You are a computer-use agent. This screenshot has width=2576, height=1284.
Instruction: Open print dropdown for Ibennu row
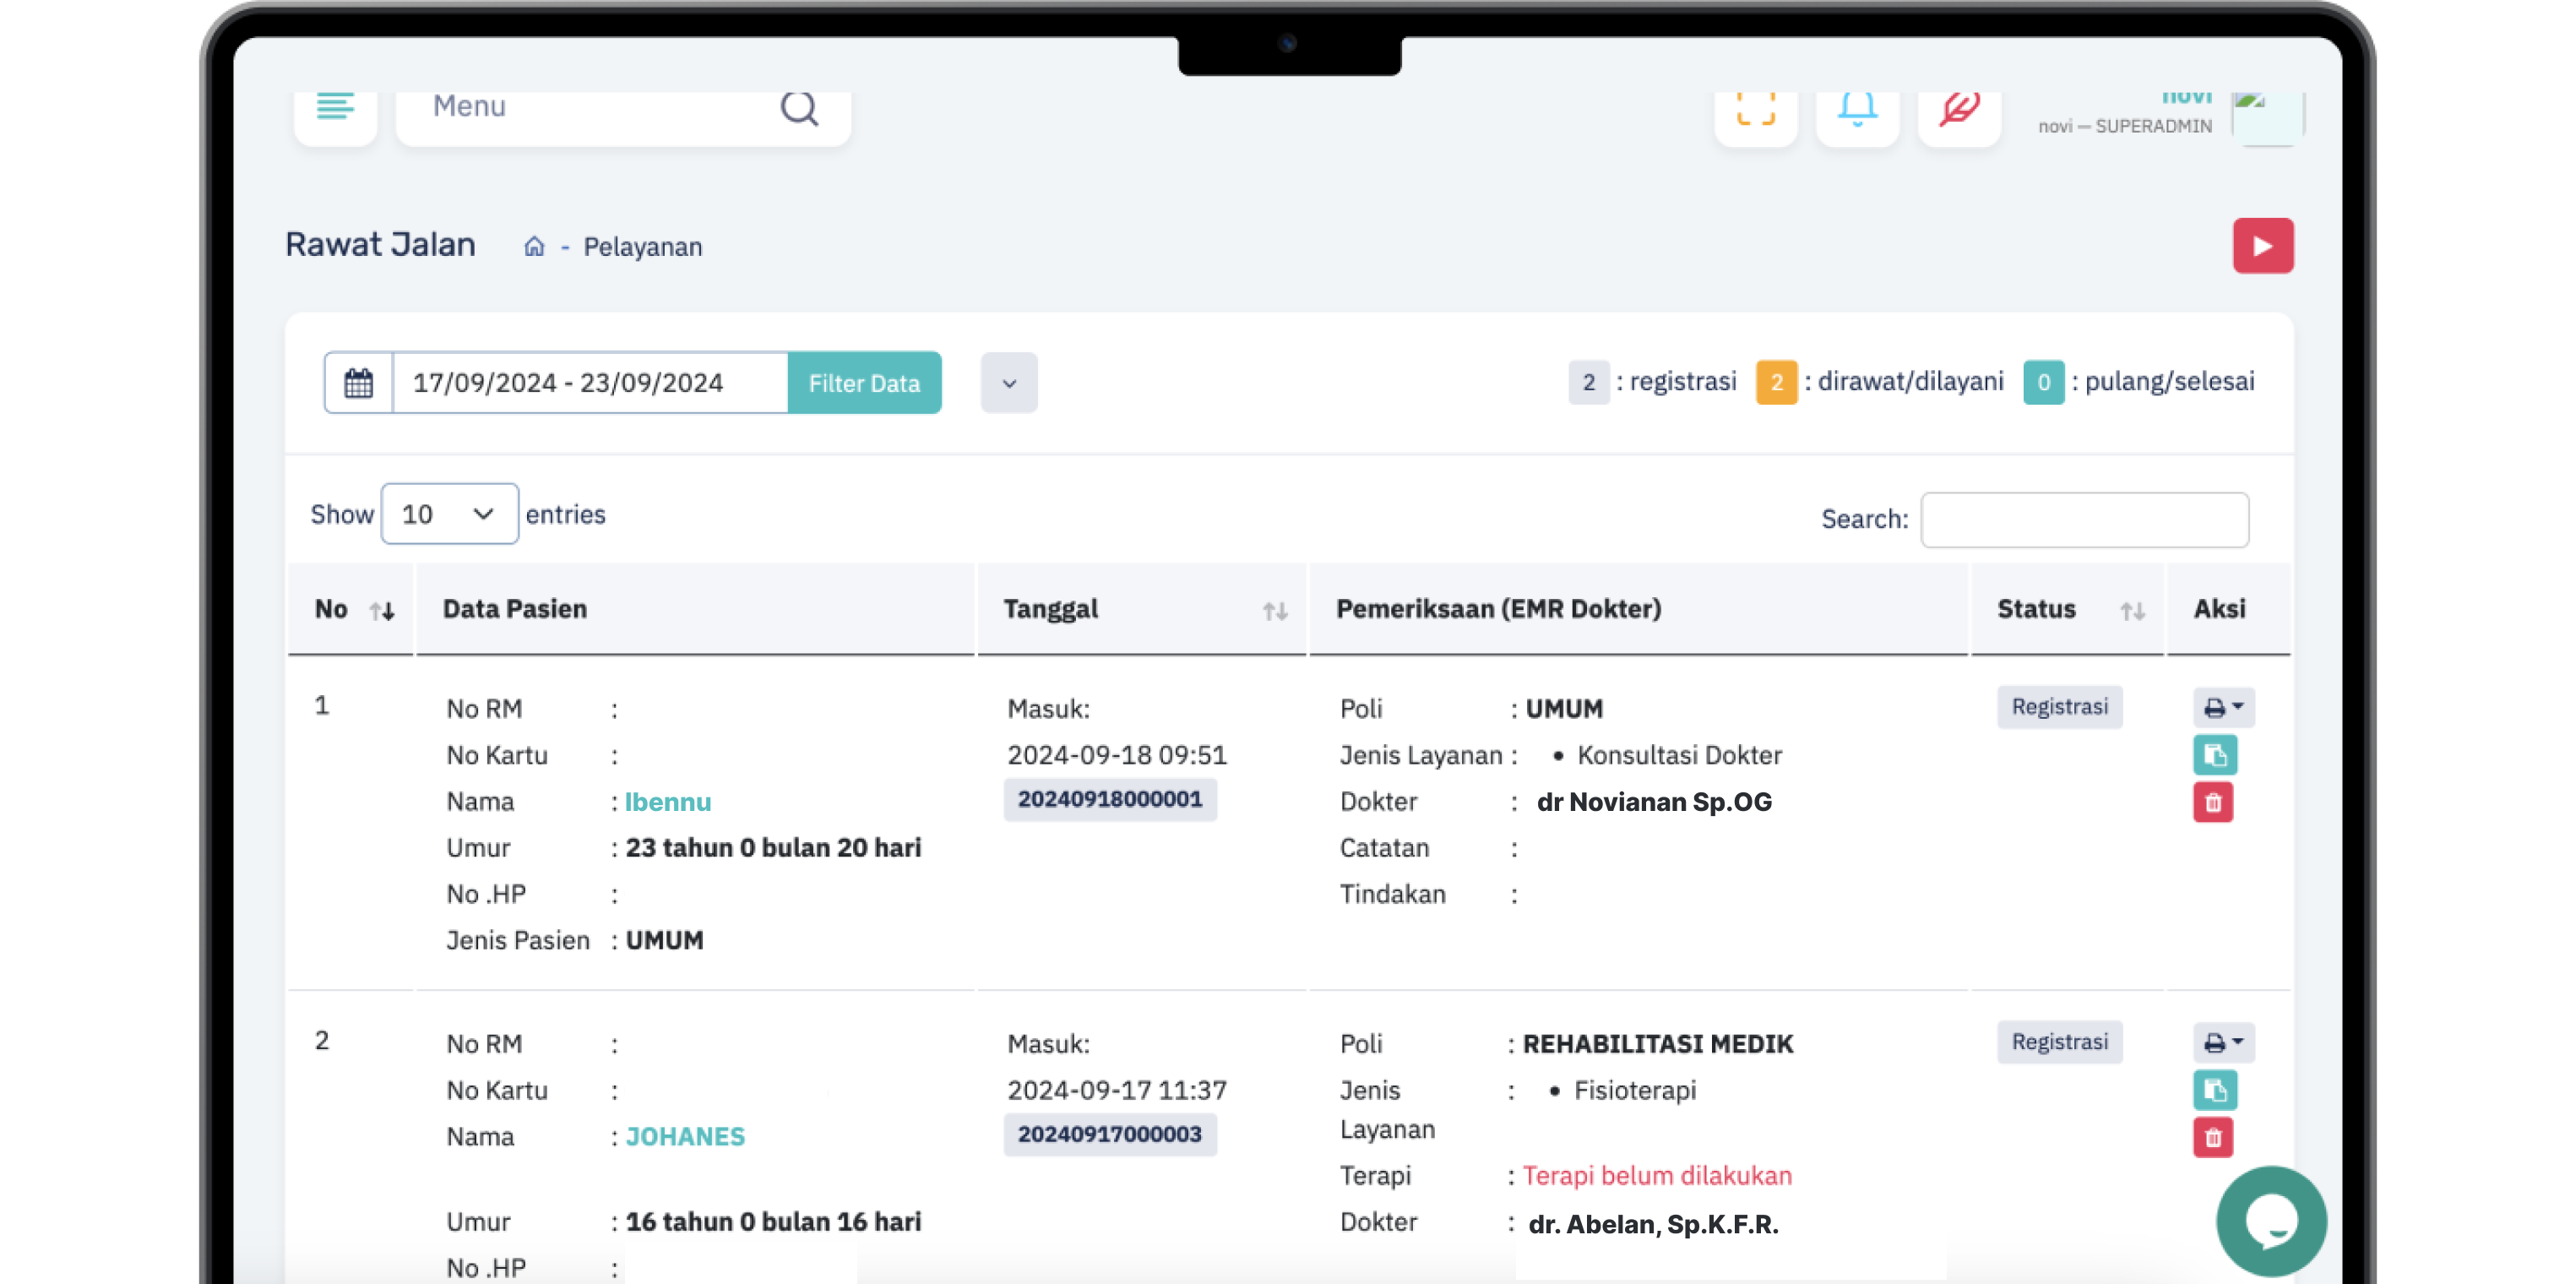coord(2223,708)
